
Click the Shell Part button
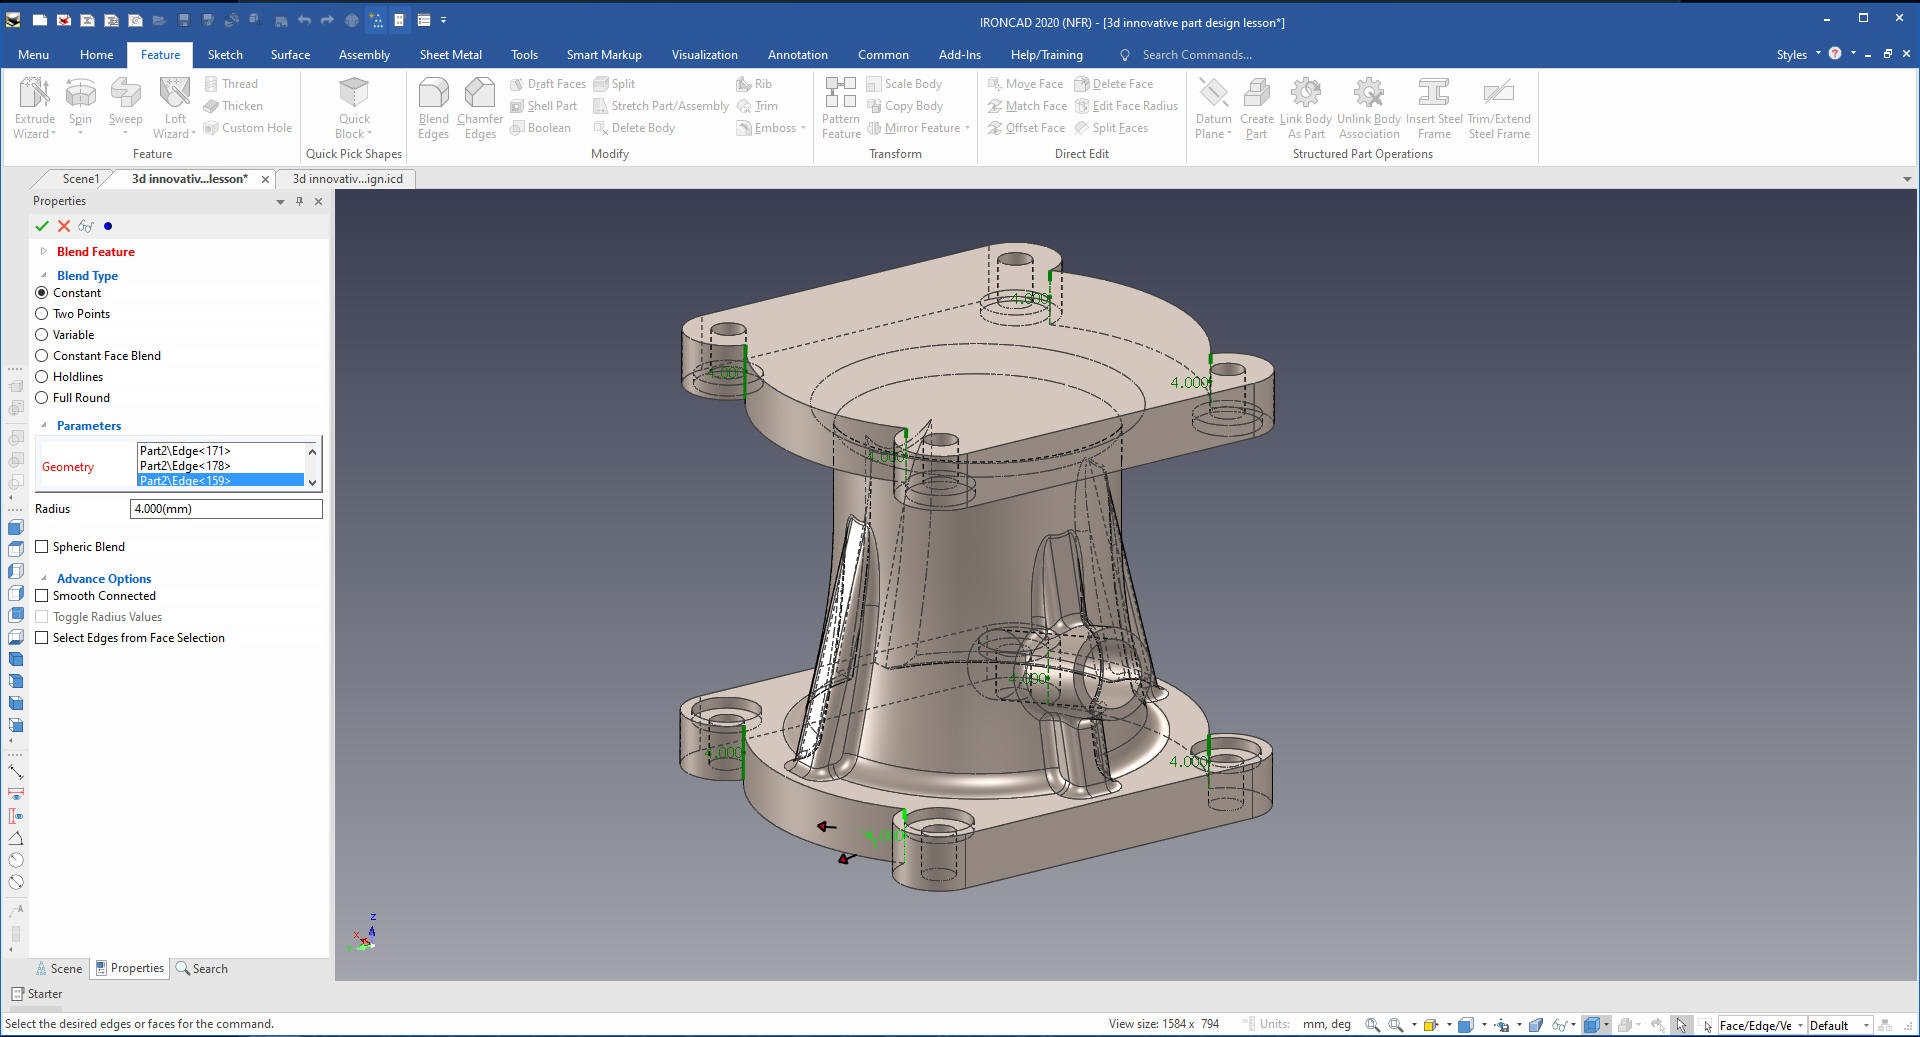pyautogui.click(x=551, y=106)
